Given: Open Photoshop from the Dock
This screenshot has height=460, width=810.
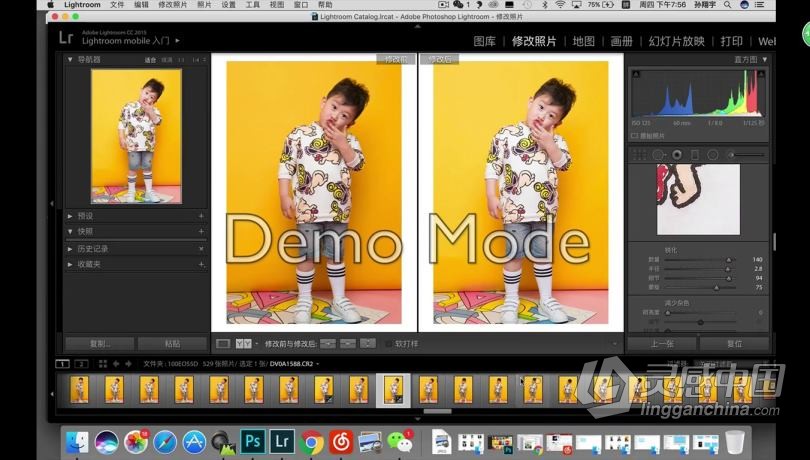Looking at the screenshot, I should pyautogui.click(x=253, y=441).
